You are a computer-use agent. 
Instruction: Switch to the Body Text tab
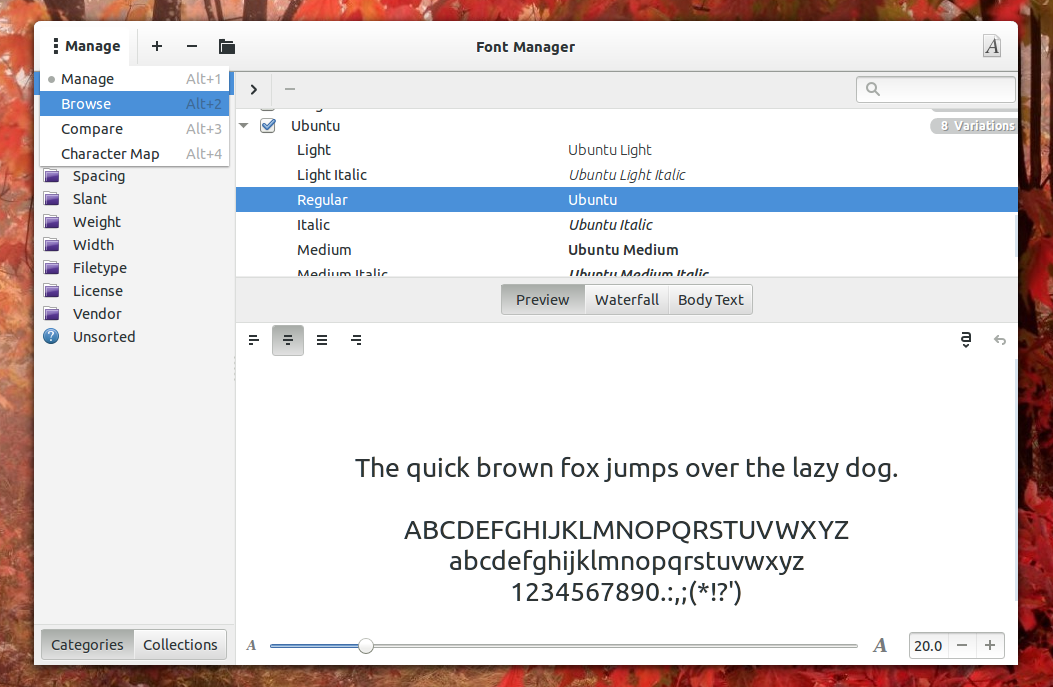711,300
